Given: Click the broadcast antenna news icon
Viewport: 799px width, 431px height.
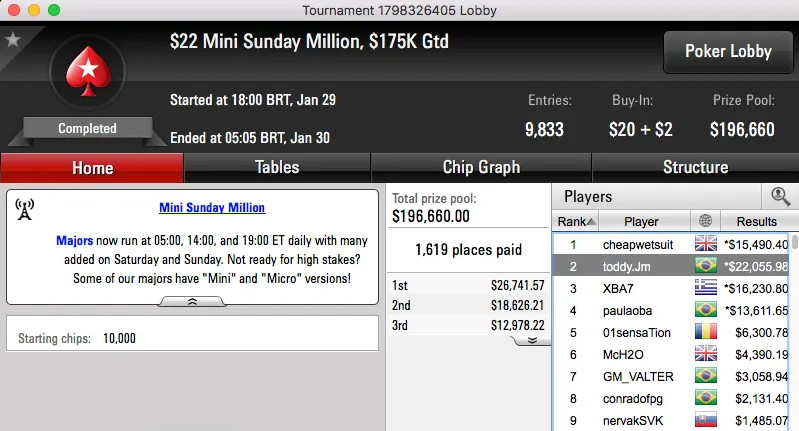Looking at the screenshot, I should [x=25, y=209].
